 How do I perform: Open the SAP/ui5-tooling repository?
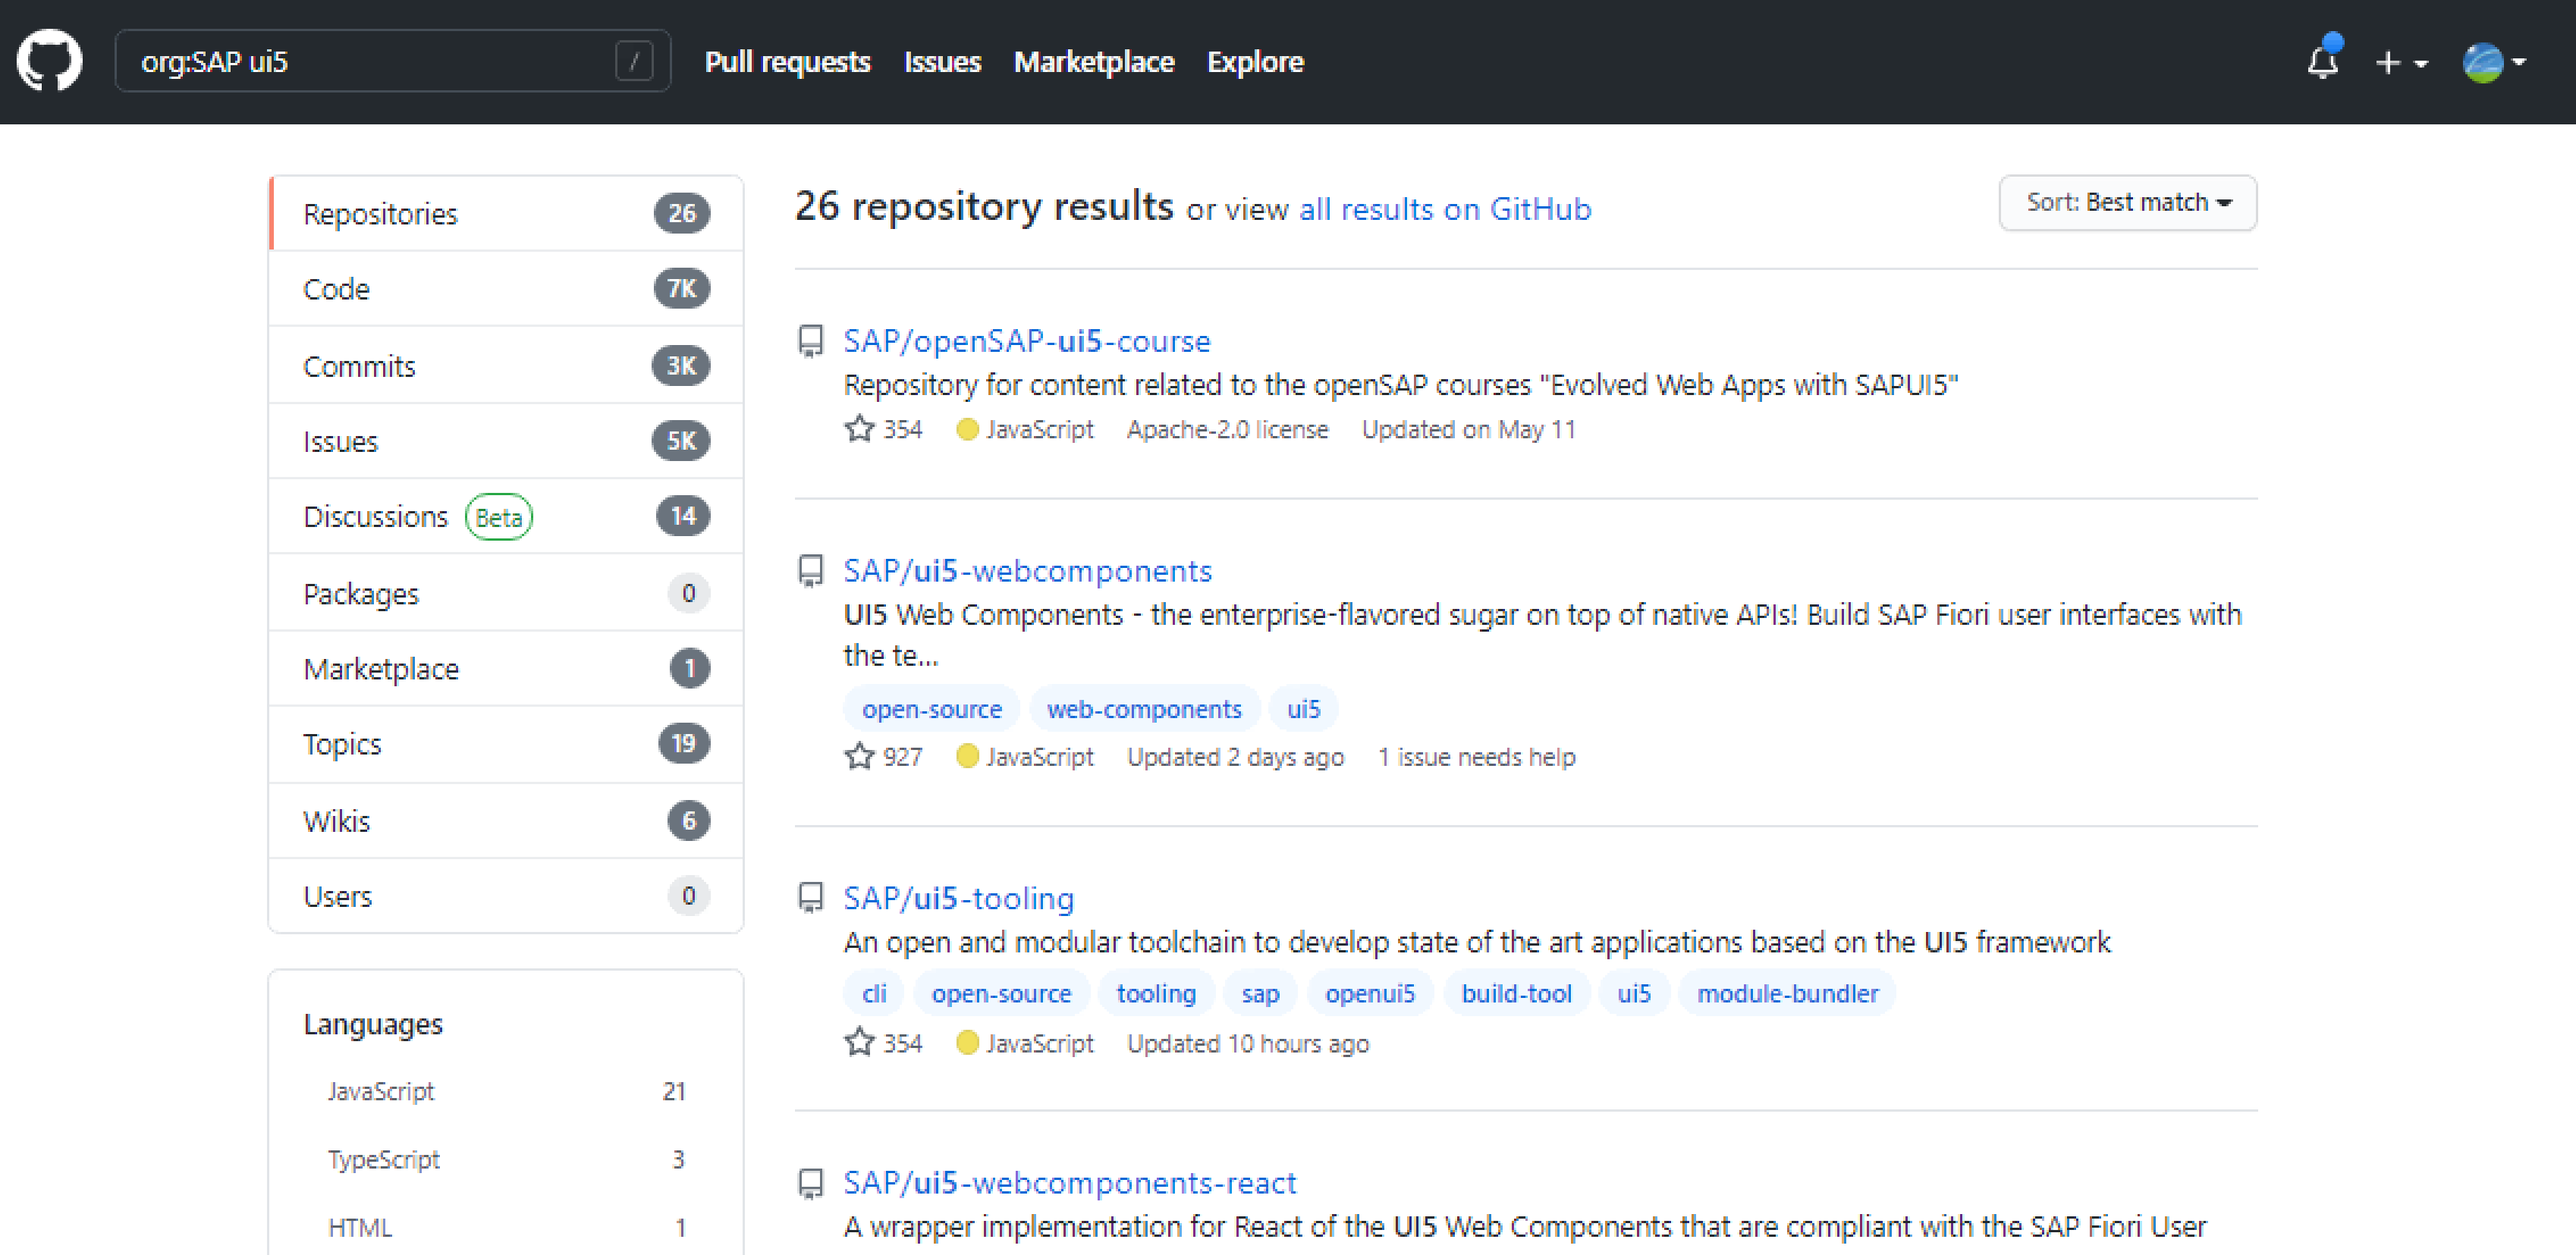tap(958, 898)
